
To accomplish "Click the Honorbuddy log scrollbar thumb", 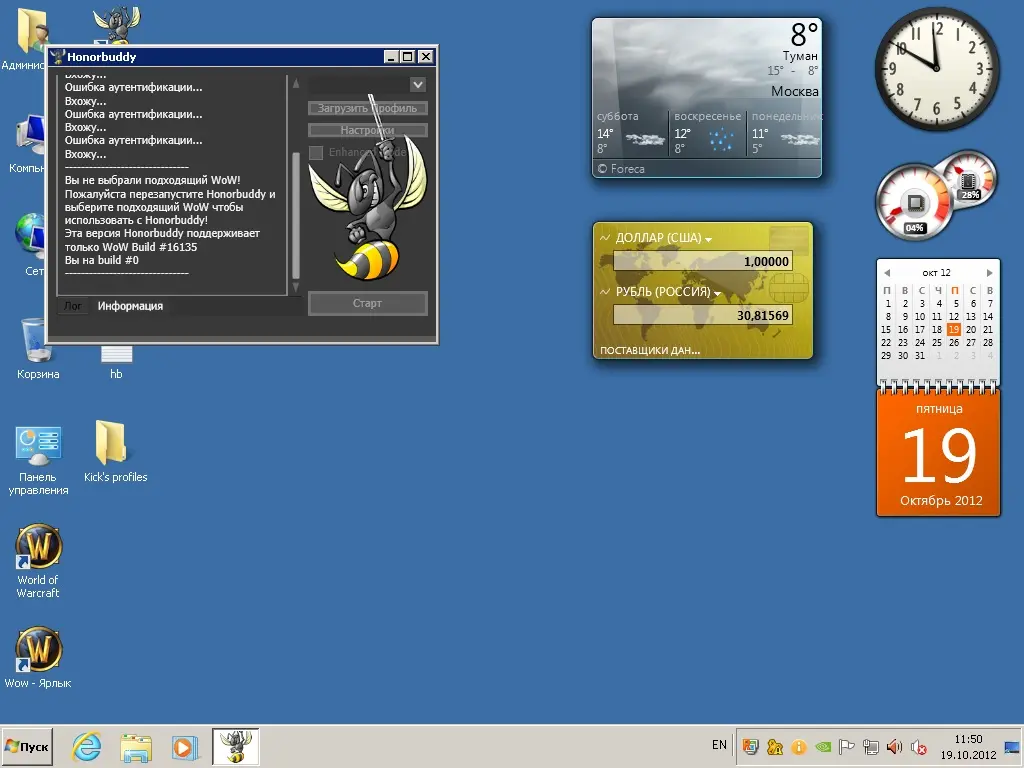I will tap(296, 216).
